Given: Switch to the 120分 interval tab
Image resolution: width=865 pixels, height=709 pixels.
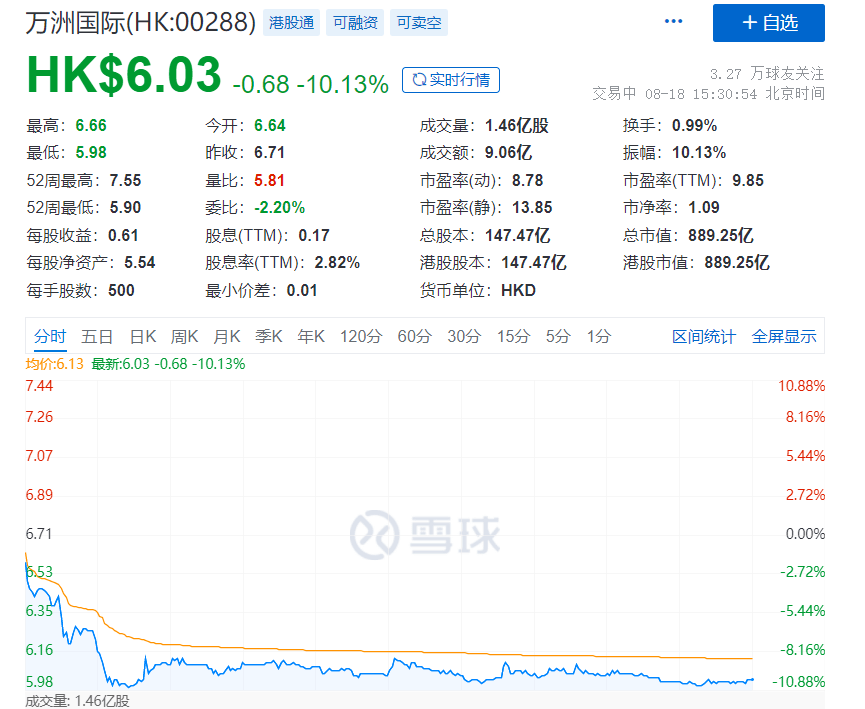Looking at the screenshot, I should (360, 337).
